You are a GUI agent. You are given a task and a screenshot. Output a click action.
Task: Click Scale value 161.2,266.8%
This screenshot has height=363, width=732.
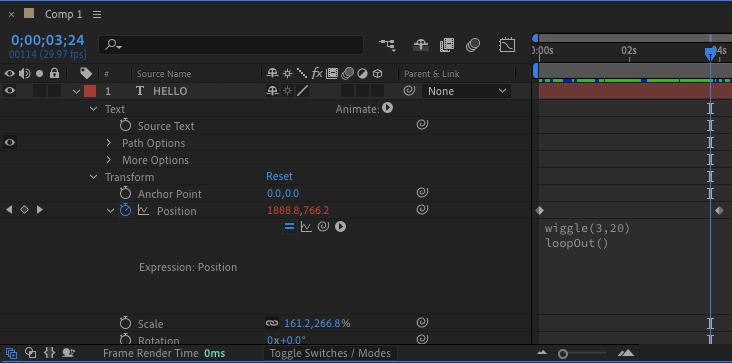click(x=317, y=323)
